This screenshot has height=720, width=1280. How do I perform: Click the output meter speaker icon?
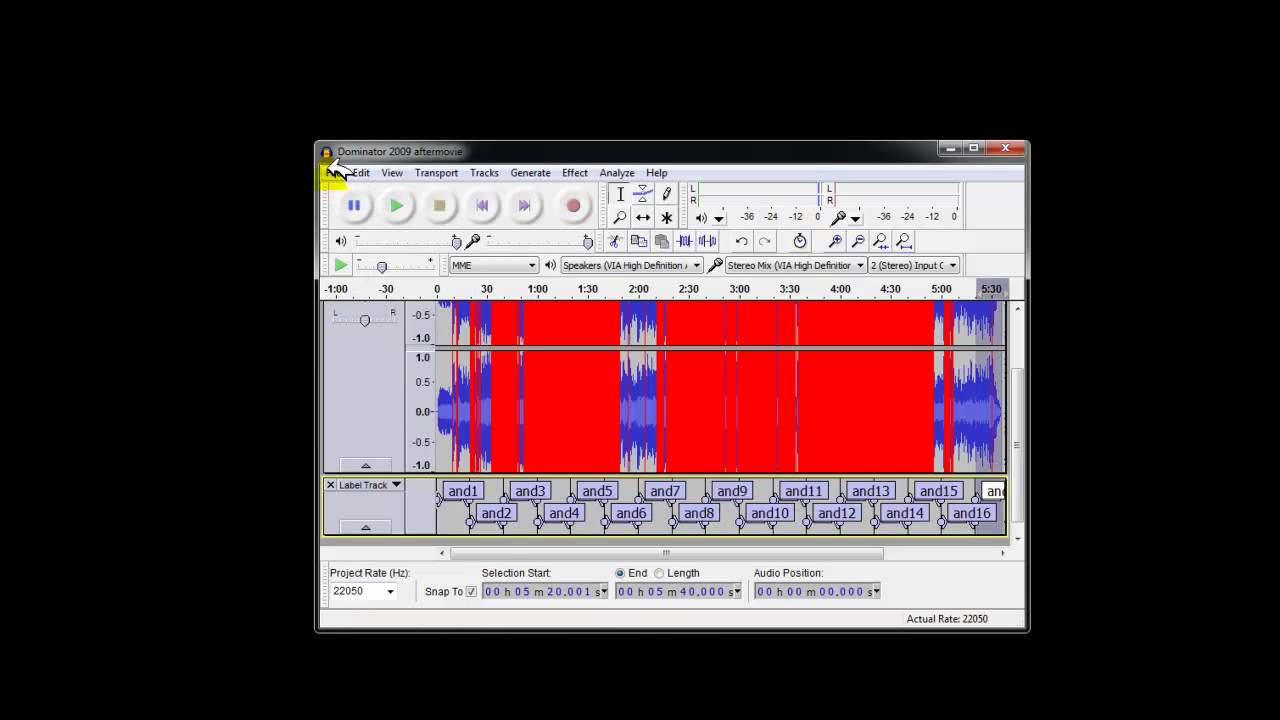click(701, 217)
